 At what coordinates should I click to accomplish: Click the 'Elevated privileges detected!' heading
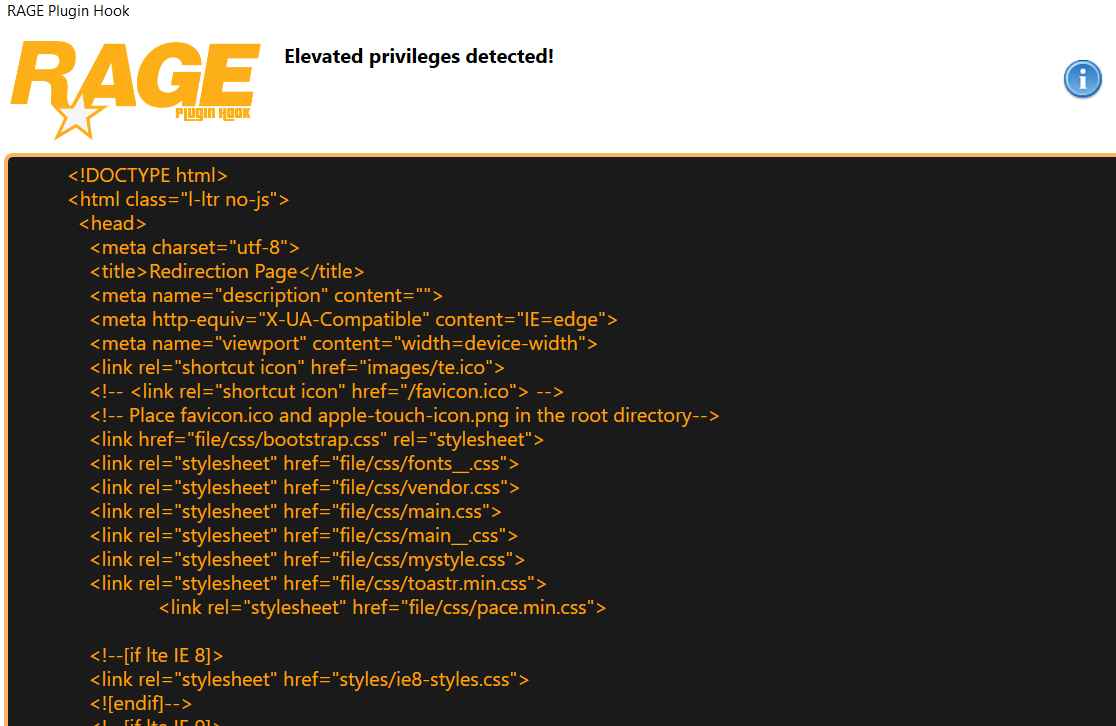[x=419, y=57]
